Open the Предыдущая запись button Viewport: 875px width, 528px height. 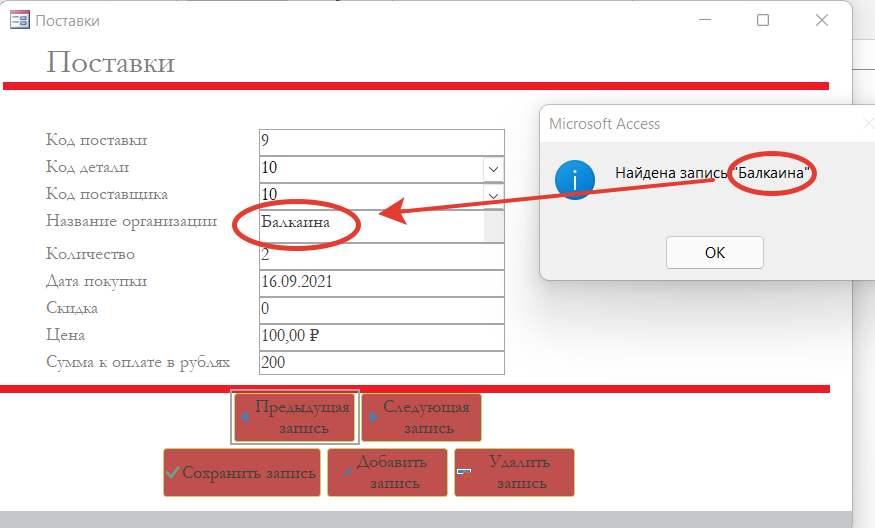[295, 417]
